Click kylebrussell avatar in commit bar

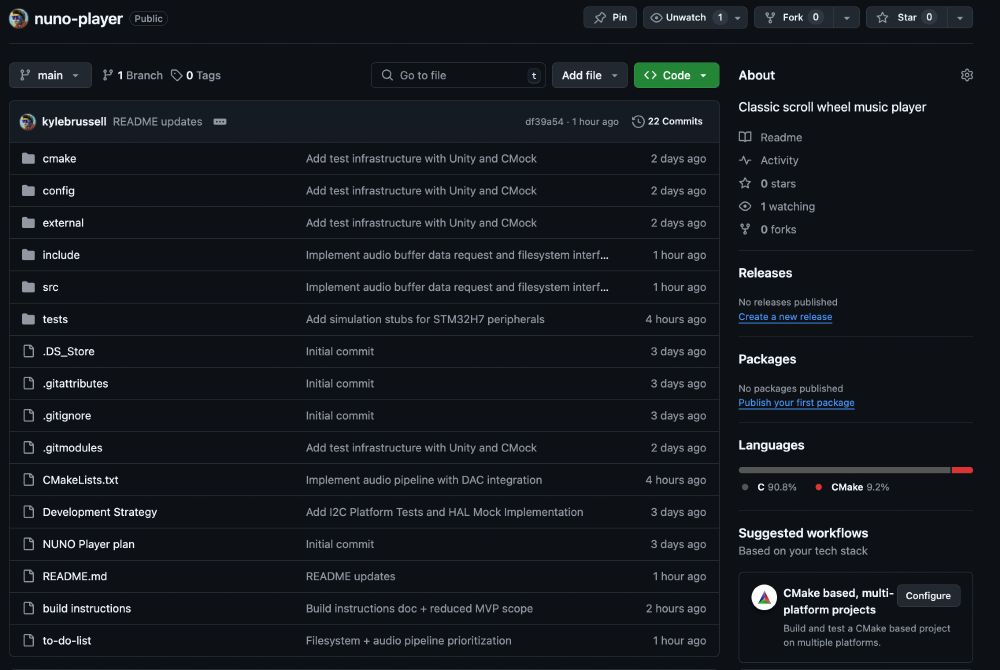click(27, 121)
